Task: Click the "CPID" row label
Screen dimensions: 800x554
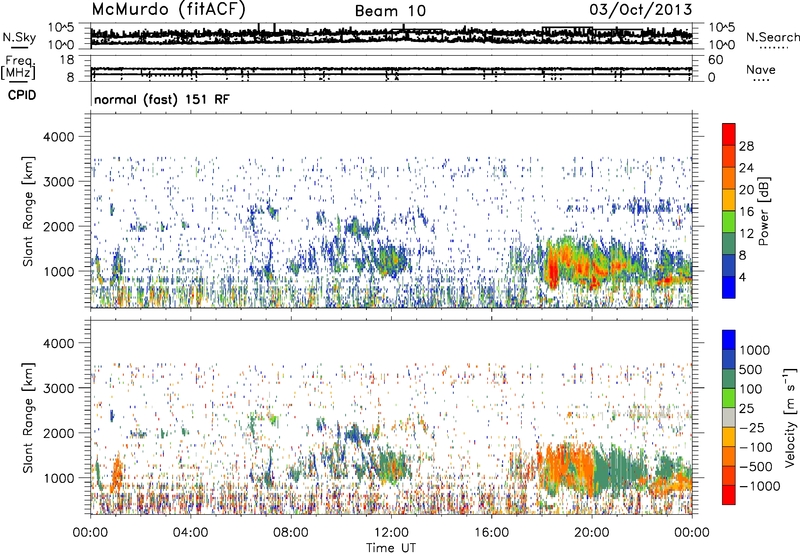Action: (x=22, y=95)
